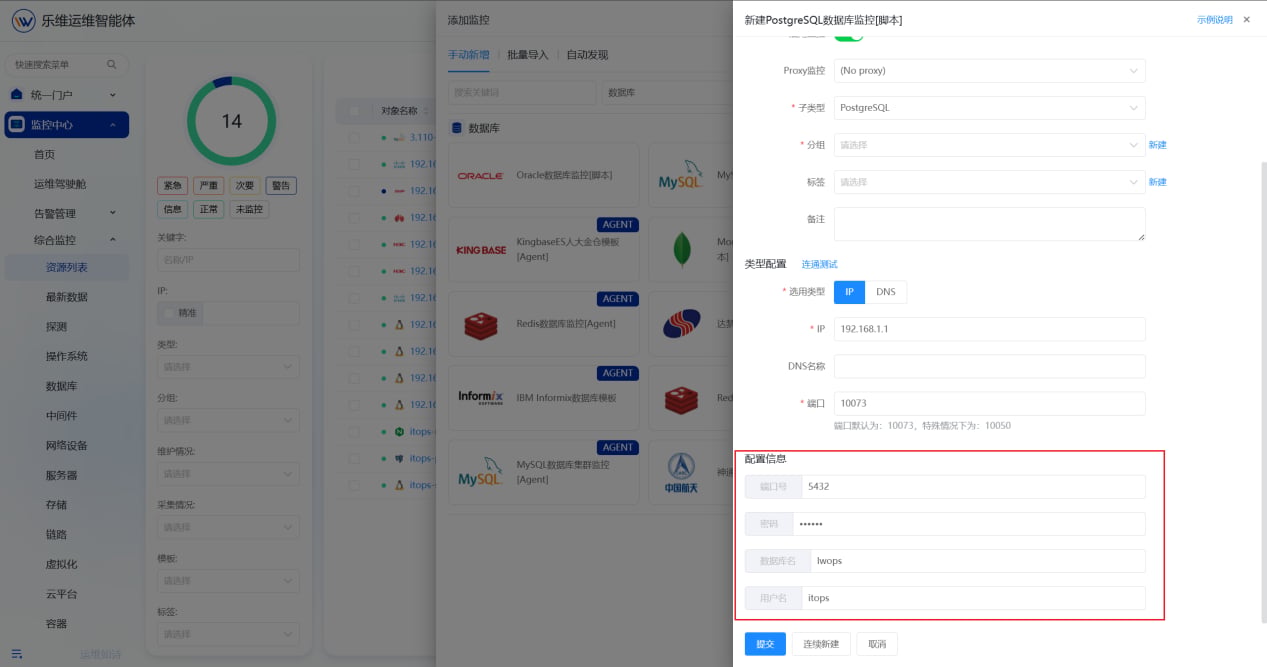
Task: Open the 类型 filter dropdown
Action: click(228, 367)
